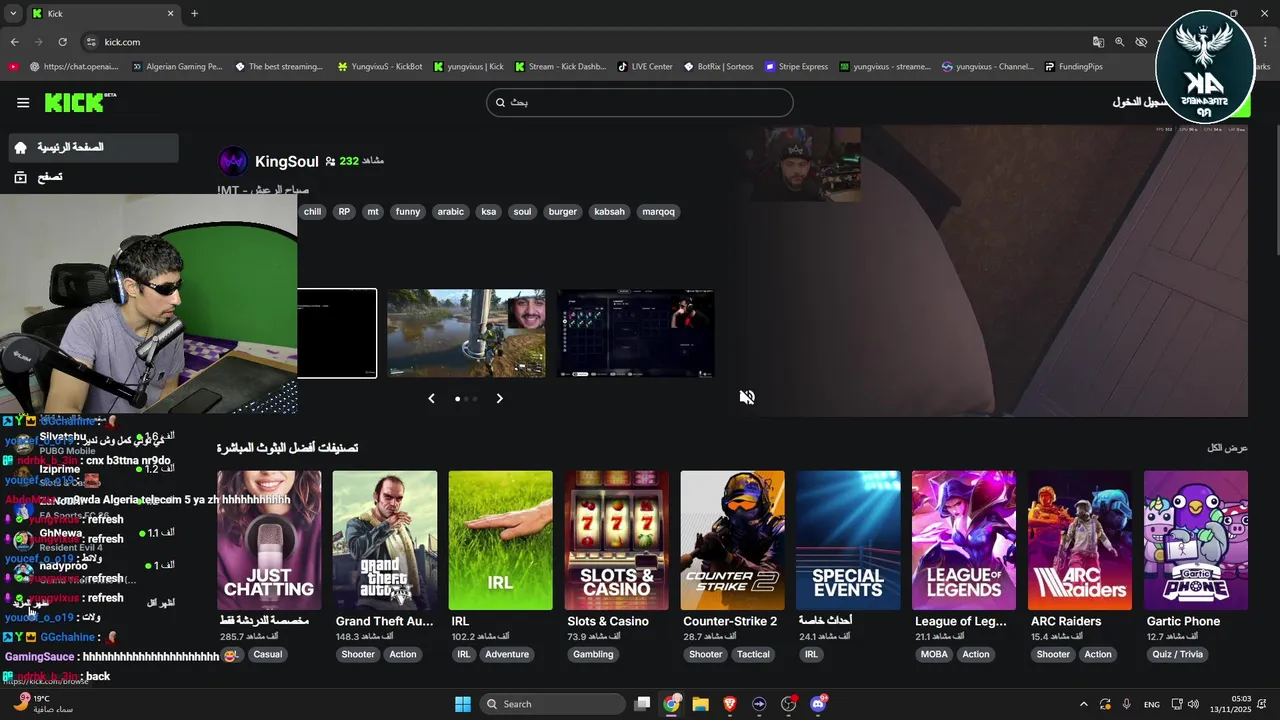Open YungvixuS - KickBot bookmark

[380, 67]
